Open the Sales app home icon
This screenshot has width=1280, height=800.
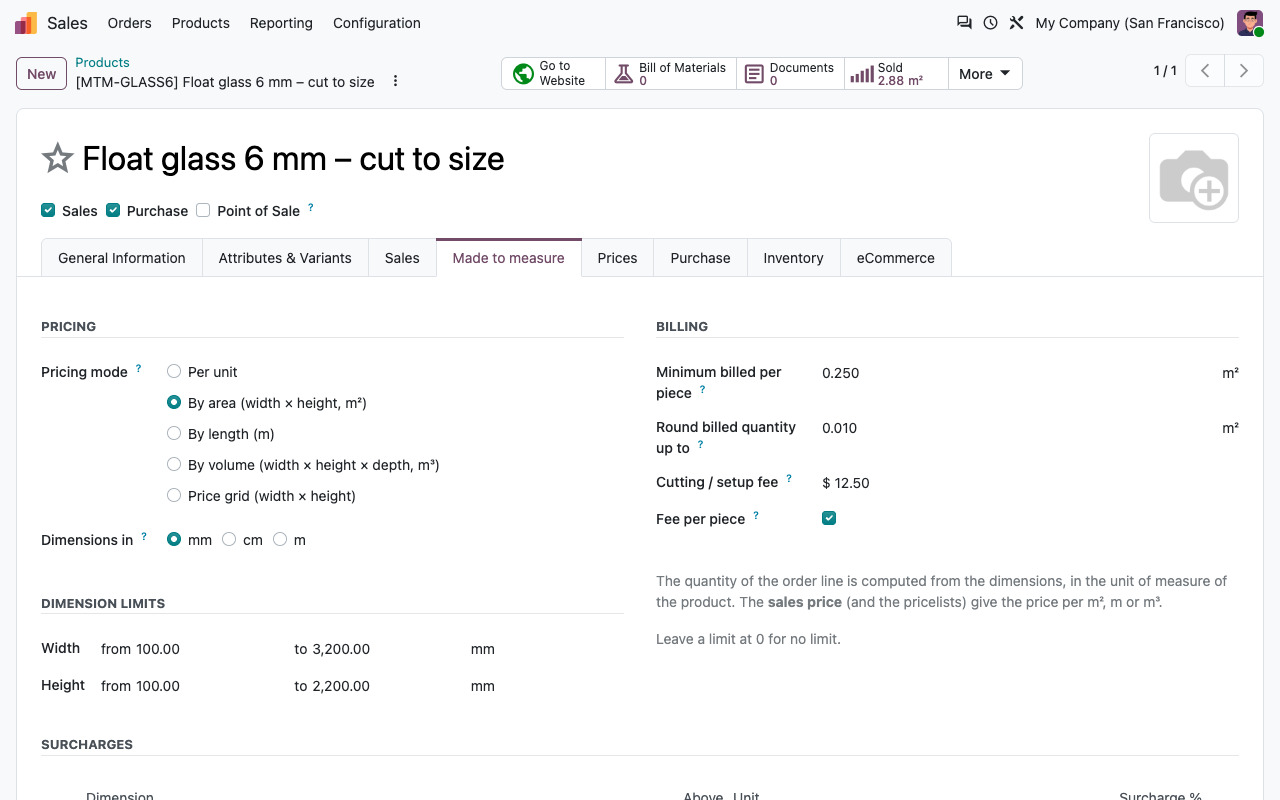[26, 23]
